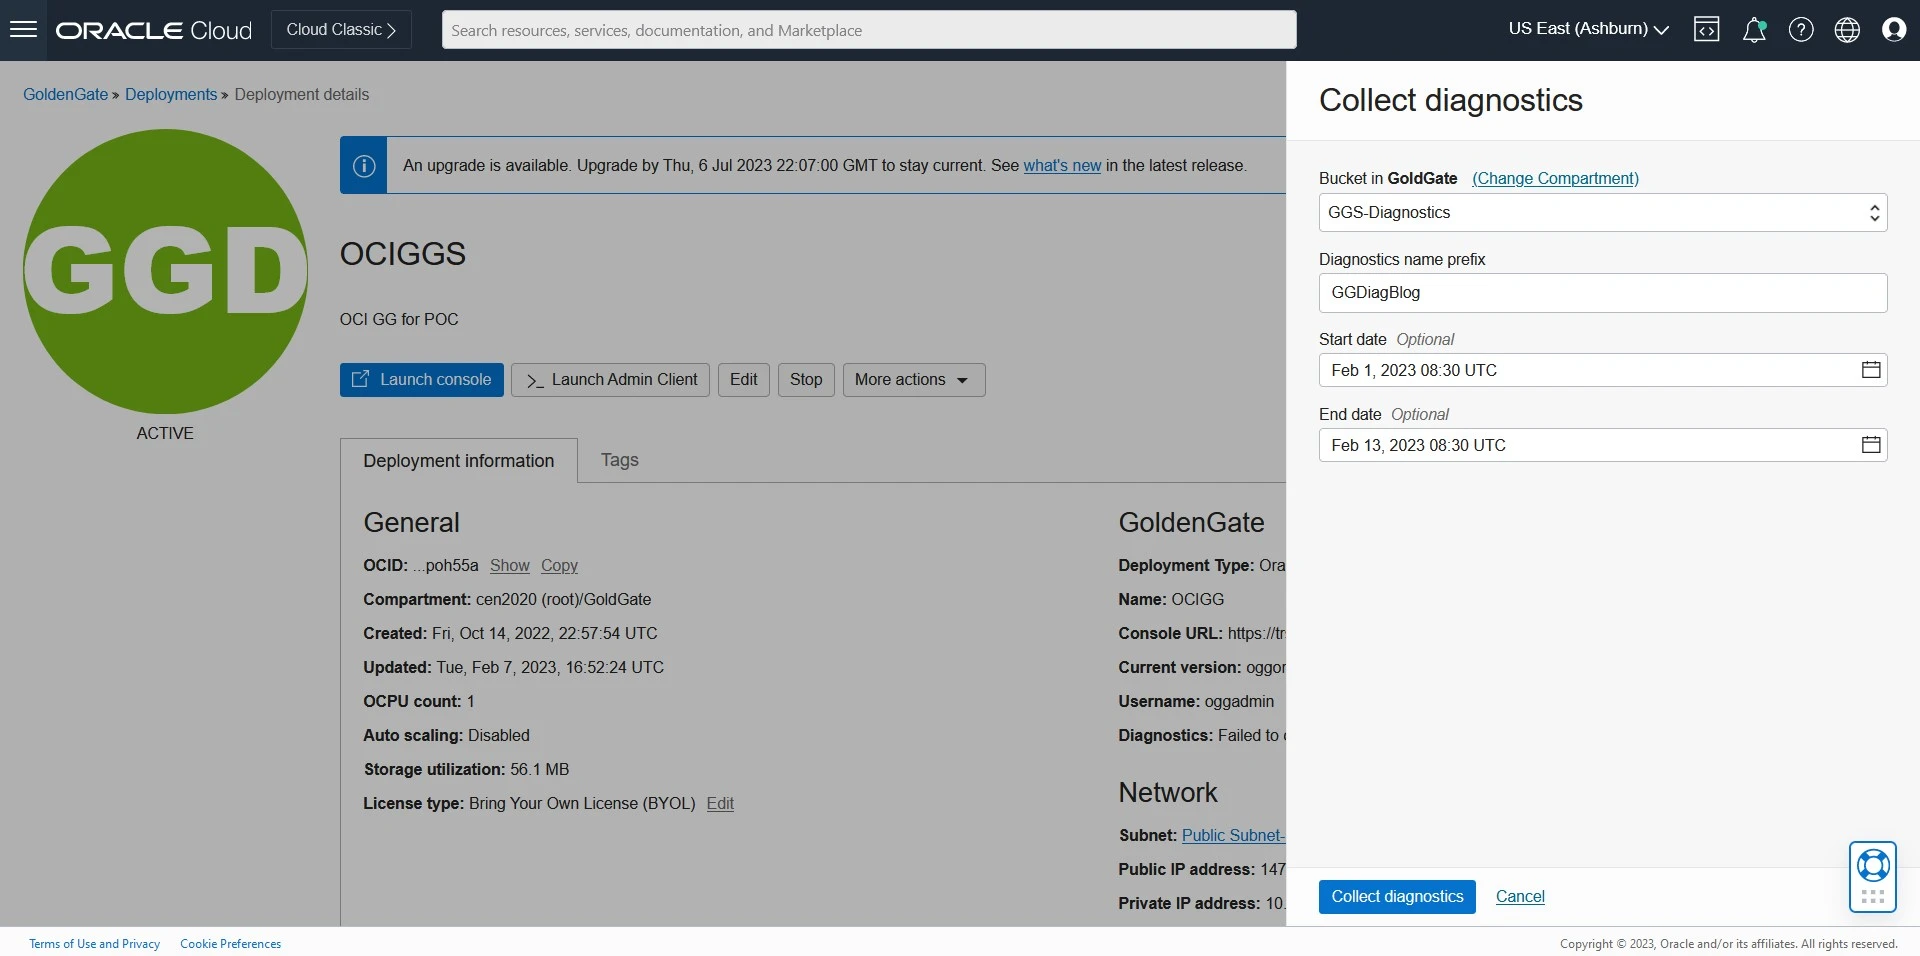Image resolution: width=1920 pixels, height=956 pixels.
Task: Click the Diagnostics name prefix field
Action: [1602, 292]
